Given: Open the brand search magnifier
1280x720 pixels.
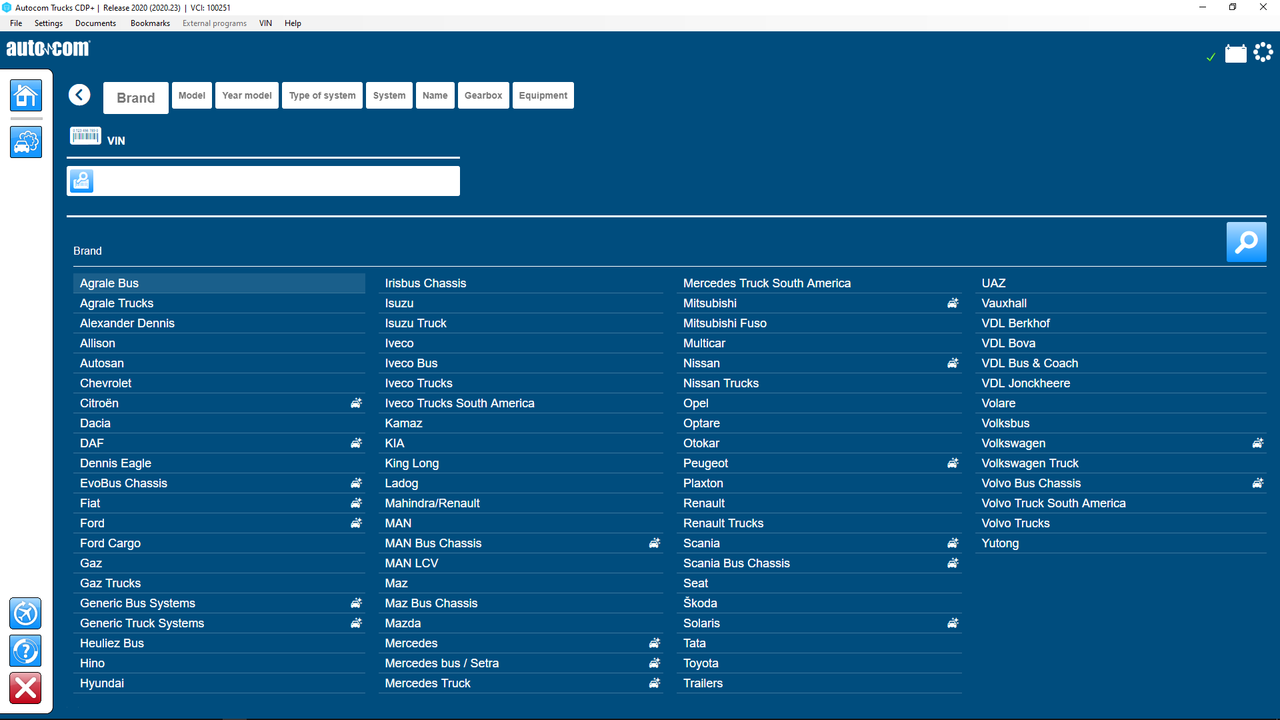Looking at the screenshot, I should 1246,243.
